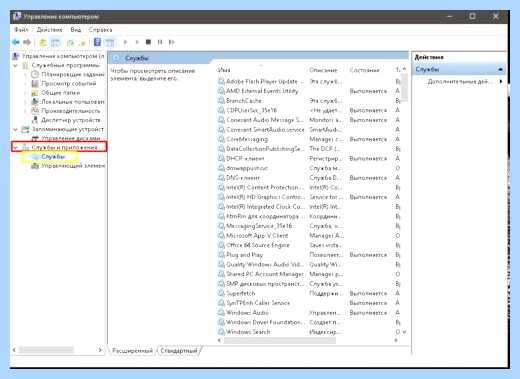The image size is (520, 379).
Task: Expand the Дополнительные действия submenu arrow
Action: [x=501, y=81]
